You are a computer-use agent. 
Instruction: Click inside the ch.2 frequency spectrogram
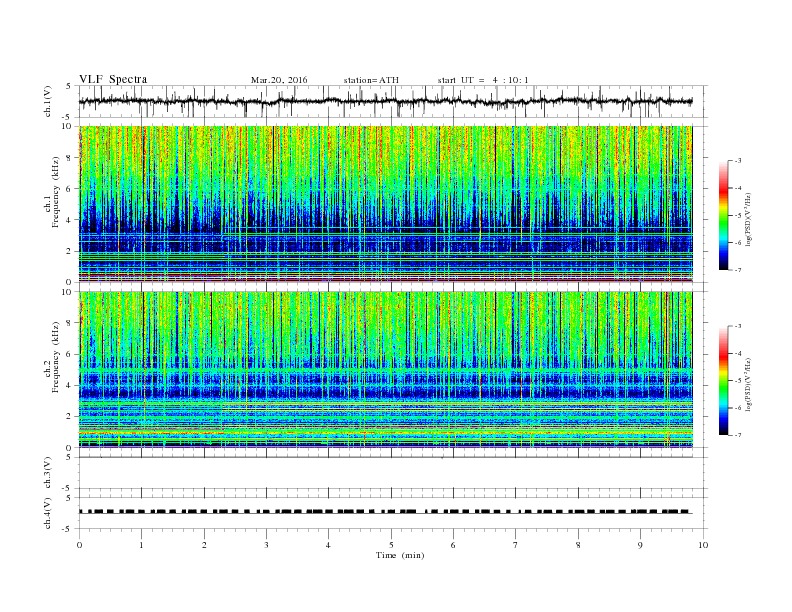point(386,370)
